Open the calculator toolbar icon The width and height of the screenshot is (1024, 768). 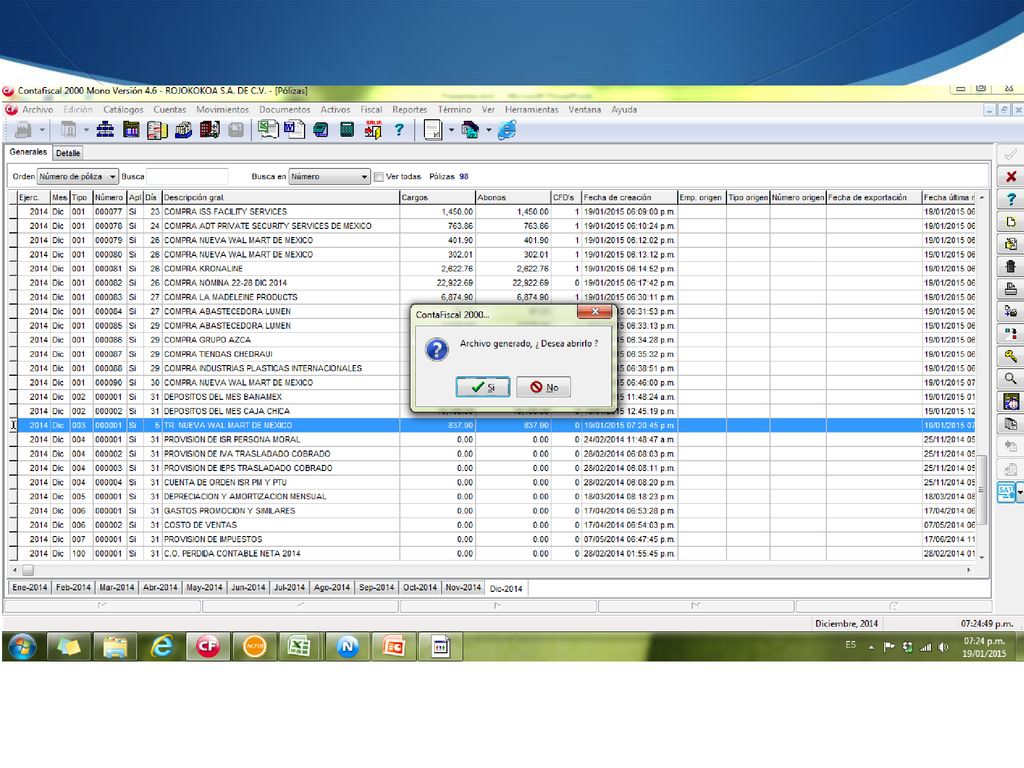[x=347, y=130]
